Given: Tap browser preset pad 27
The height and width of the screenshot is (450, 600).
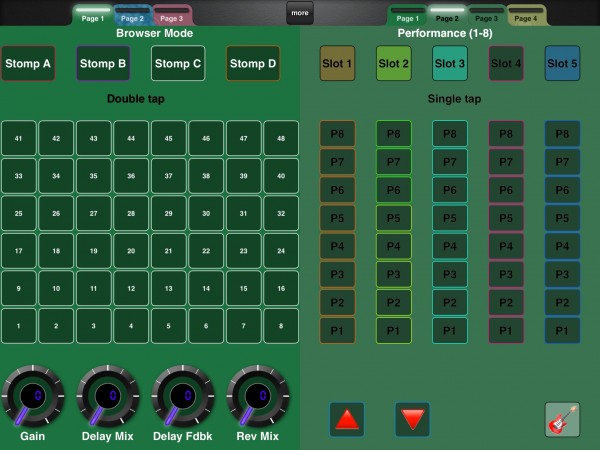Looking at the screenshot, I should point(94,214).
